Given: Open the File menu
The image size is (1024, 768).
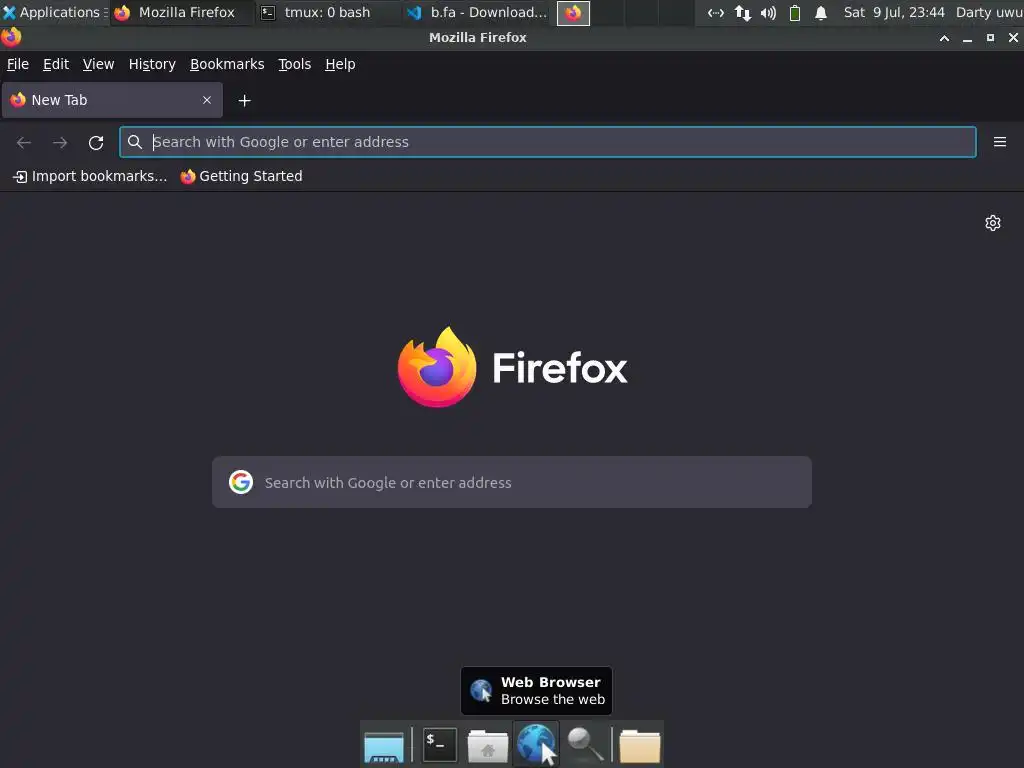Looking at the screenshot, I should [x=18, y=64].
